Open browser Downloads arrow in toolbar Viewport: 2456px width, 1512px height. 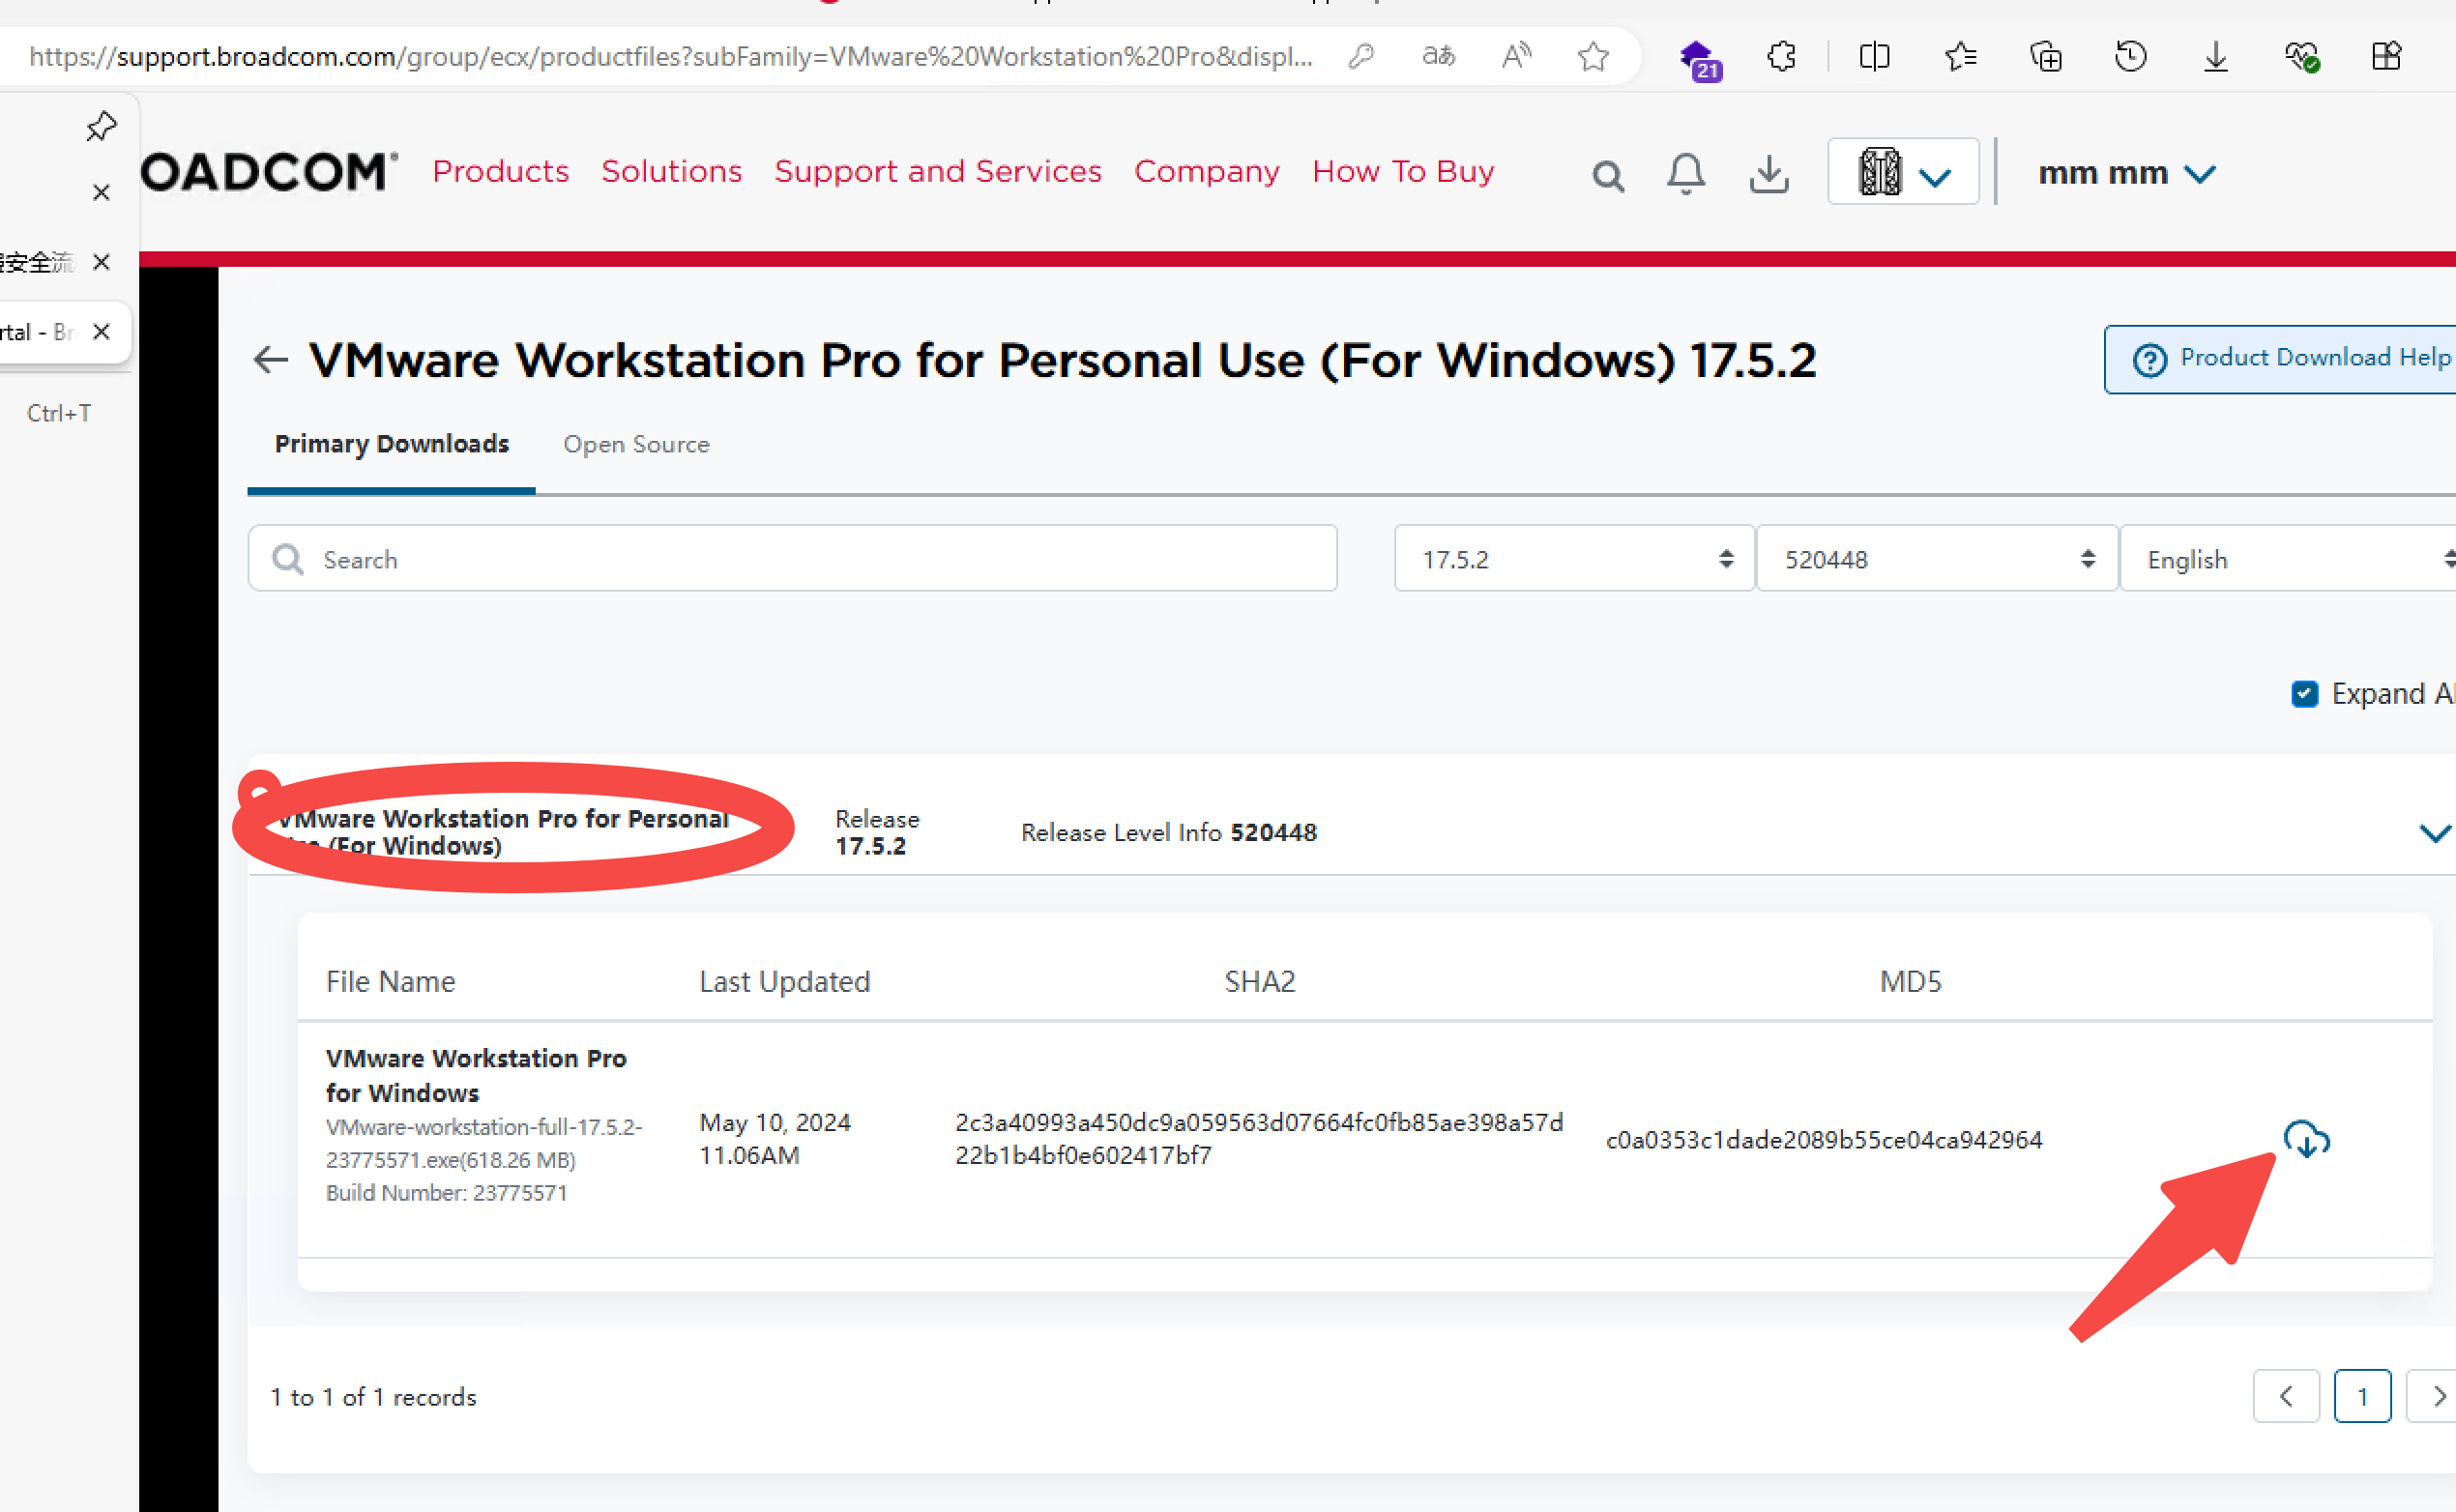coord(2215,56)
